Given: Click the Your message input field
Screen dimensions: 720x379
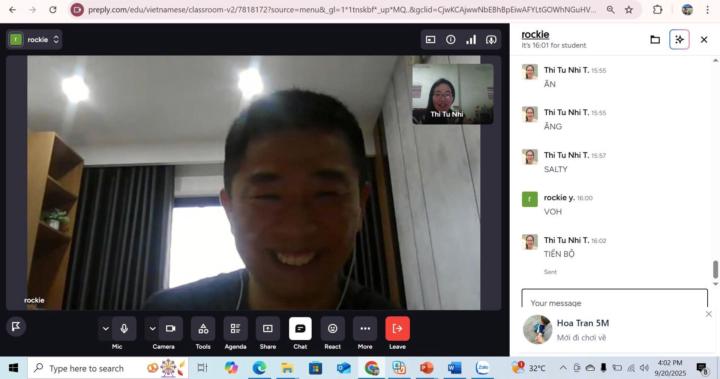Looking at the screenshot, I should click(614, 299).
